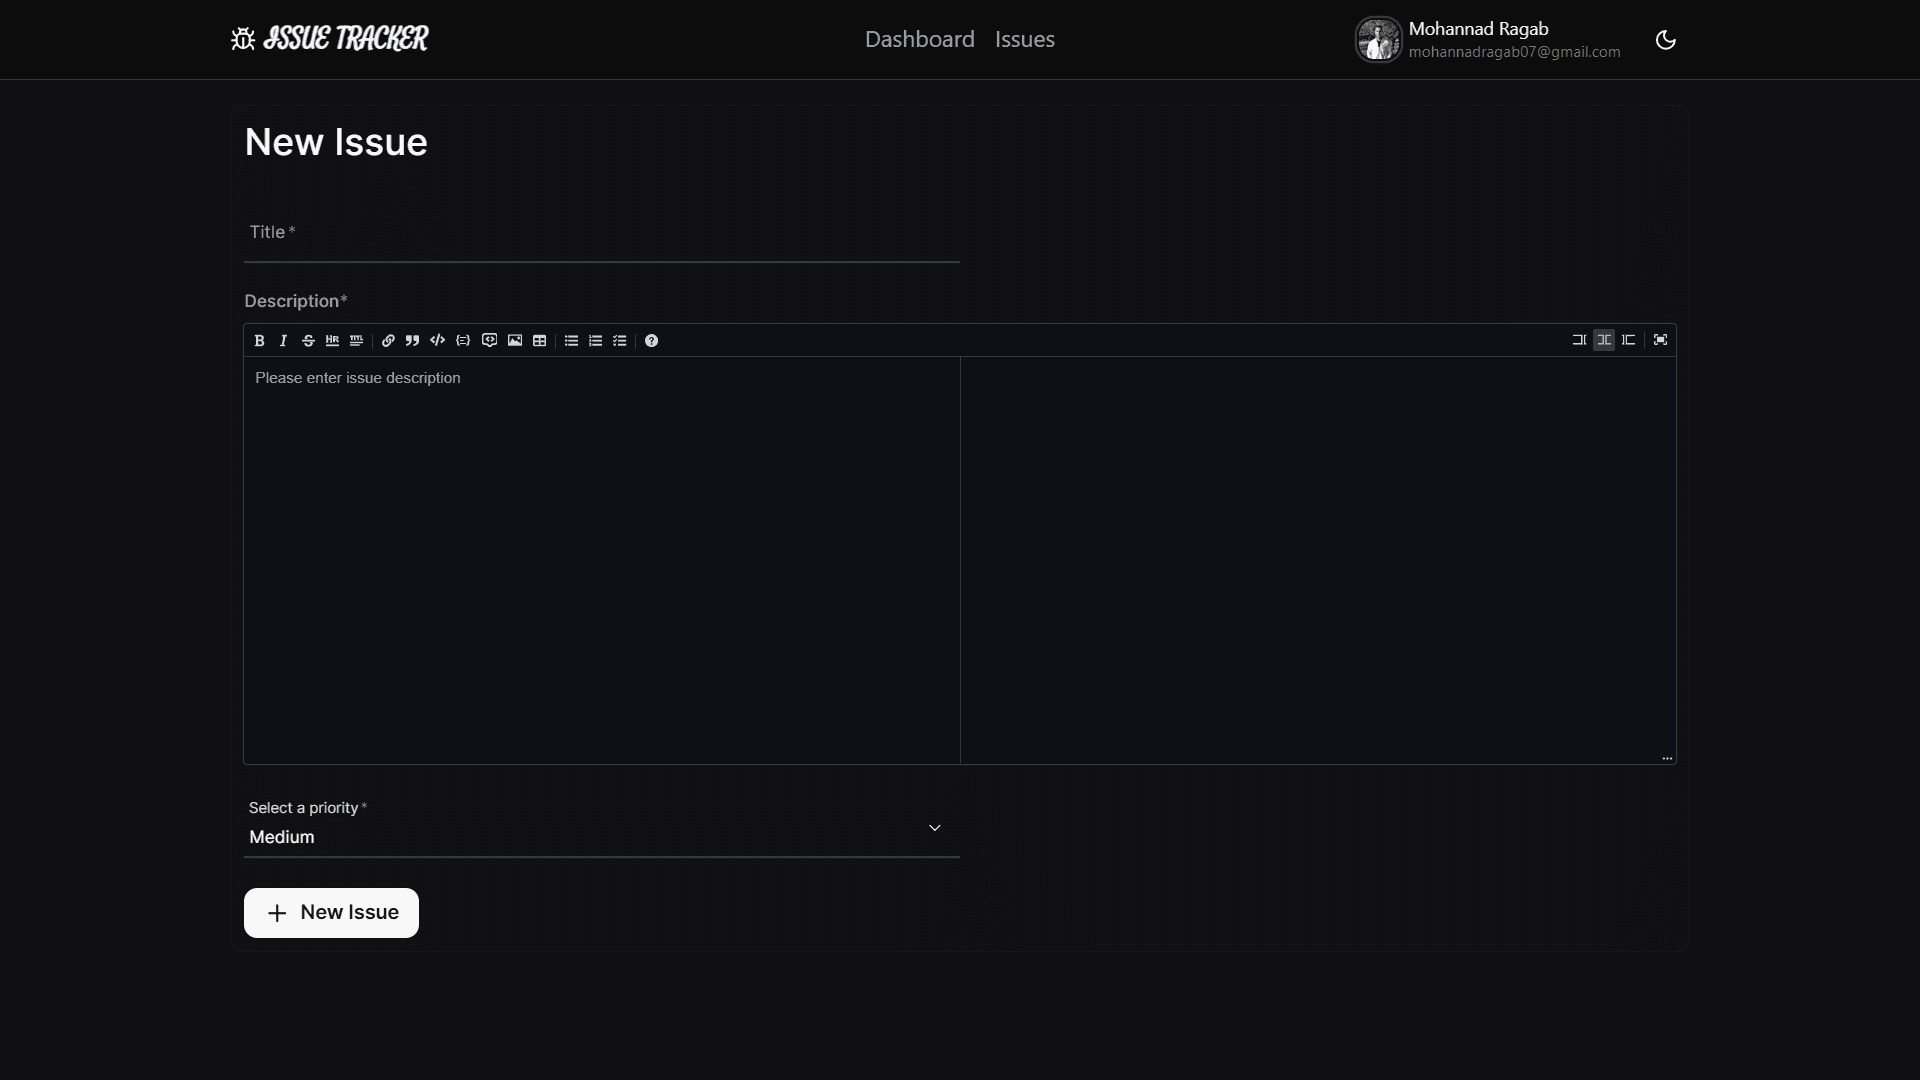The image size is (1920, 1080).
Task: Add an unordered bullet list
Action: tap(571, 341)
